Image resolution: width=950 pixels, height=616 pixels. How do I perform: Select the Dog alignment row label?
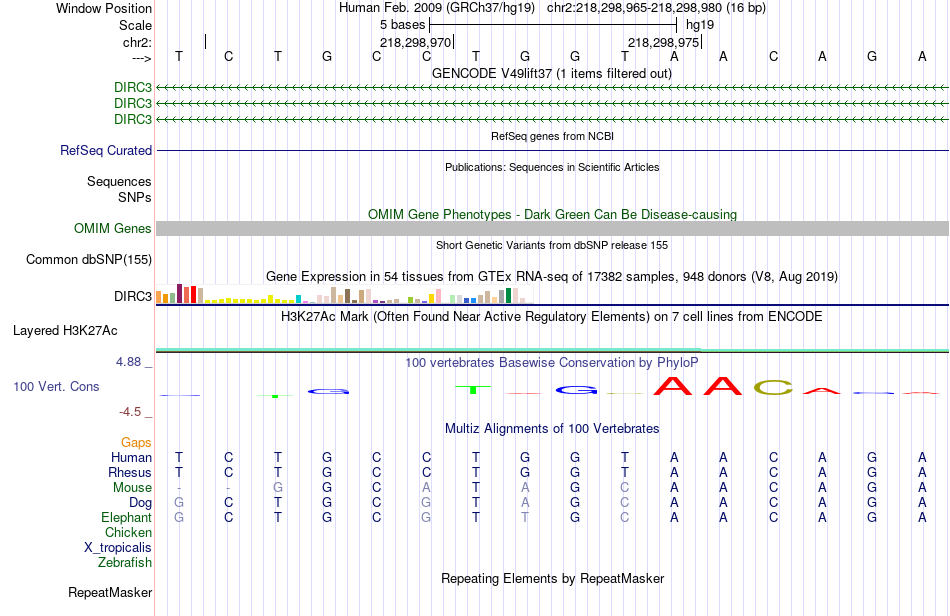pos(141,503)
